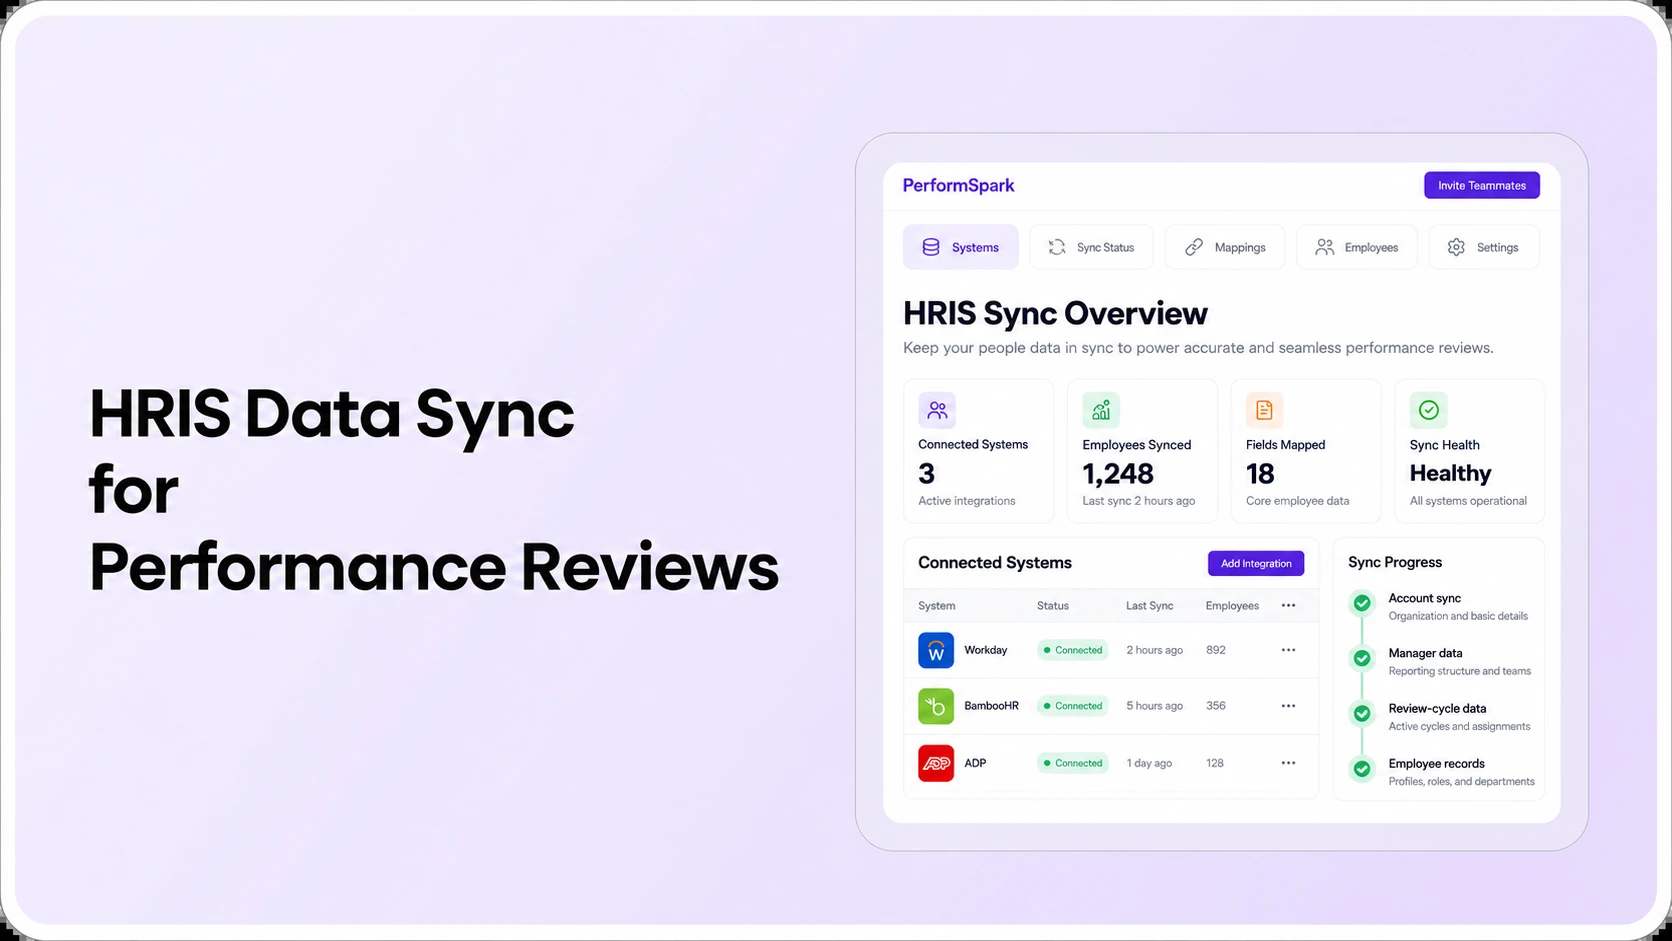Open more options for the BambooHR row
The width and height of the screenshot is (1672, 941).
tap(1288, 706)
